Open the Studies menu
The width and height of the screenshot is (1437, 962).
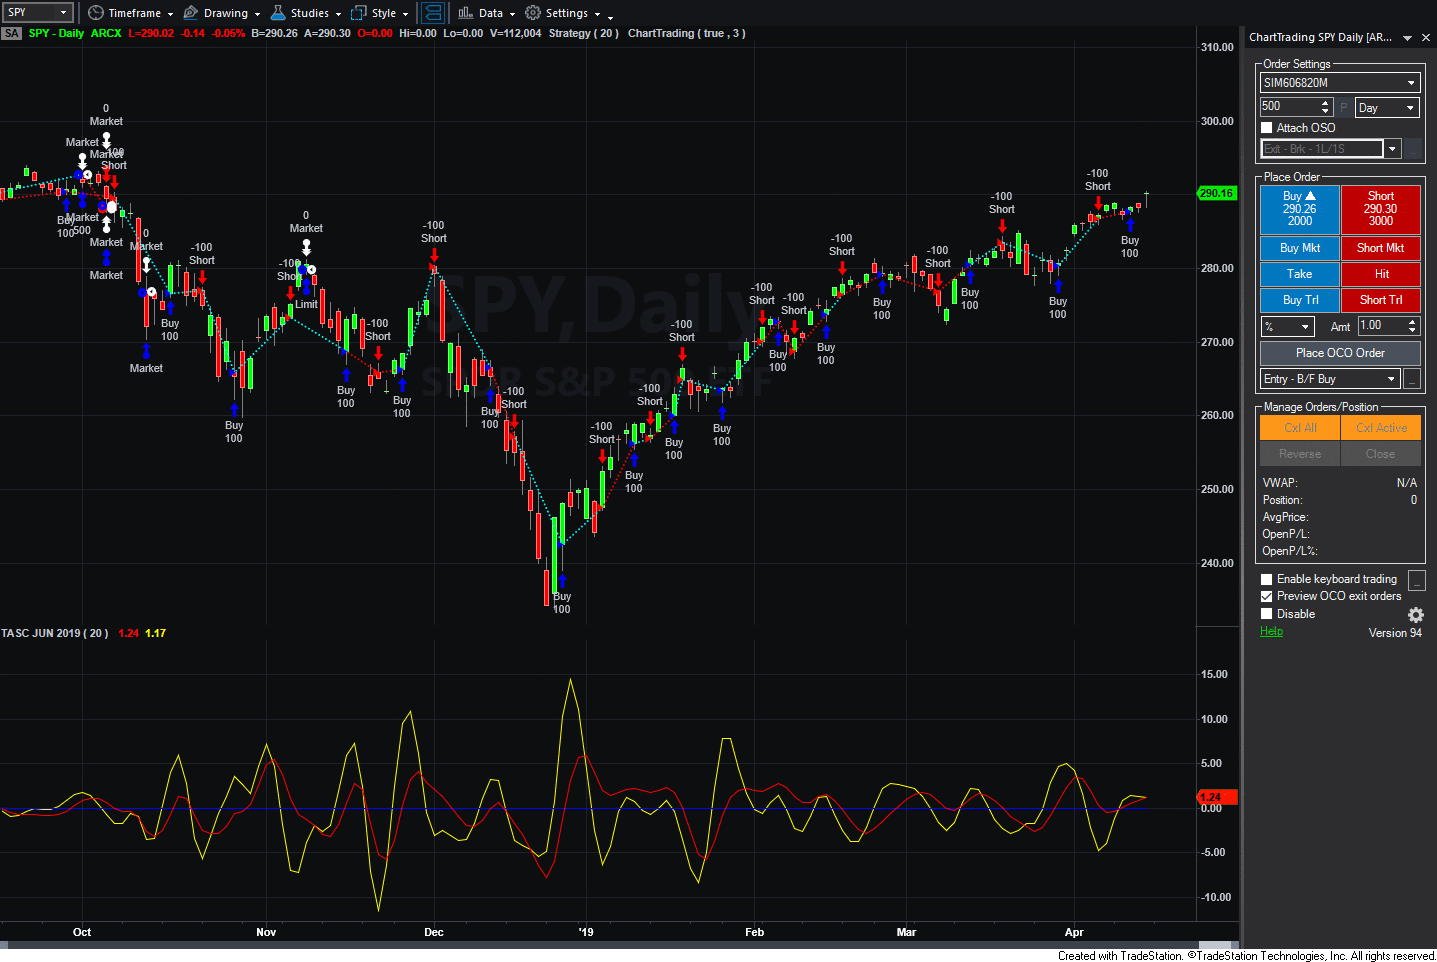(x=307, y=13)
